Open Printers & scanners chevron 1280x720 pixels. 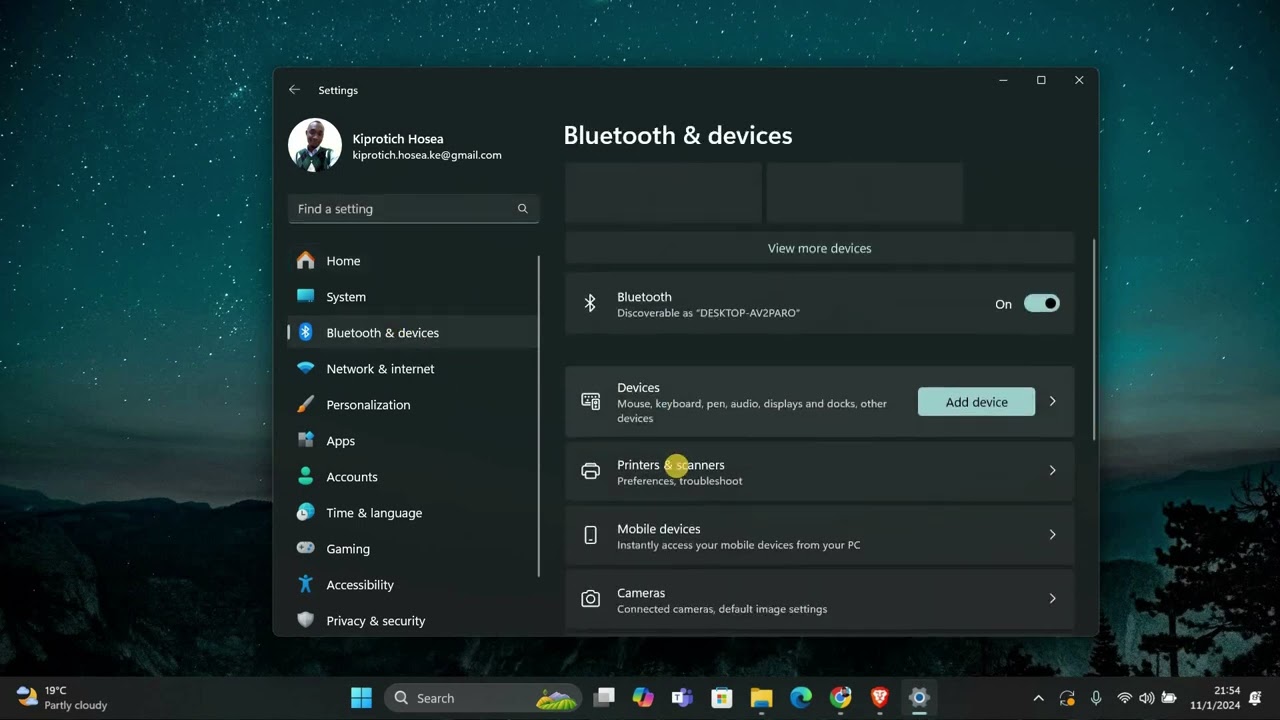click(1052, 471)
